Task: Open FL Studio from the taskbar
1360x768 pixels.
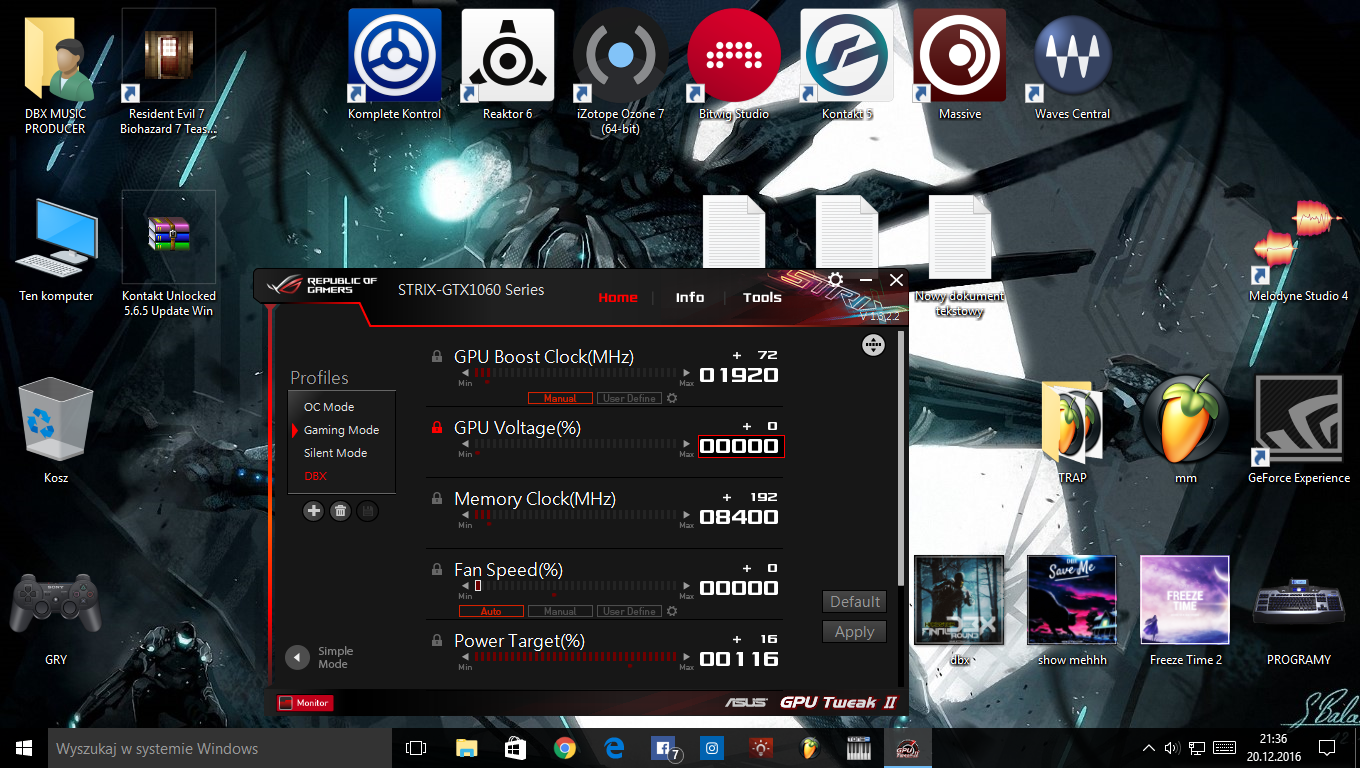Action: click(810, 748)
